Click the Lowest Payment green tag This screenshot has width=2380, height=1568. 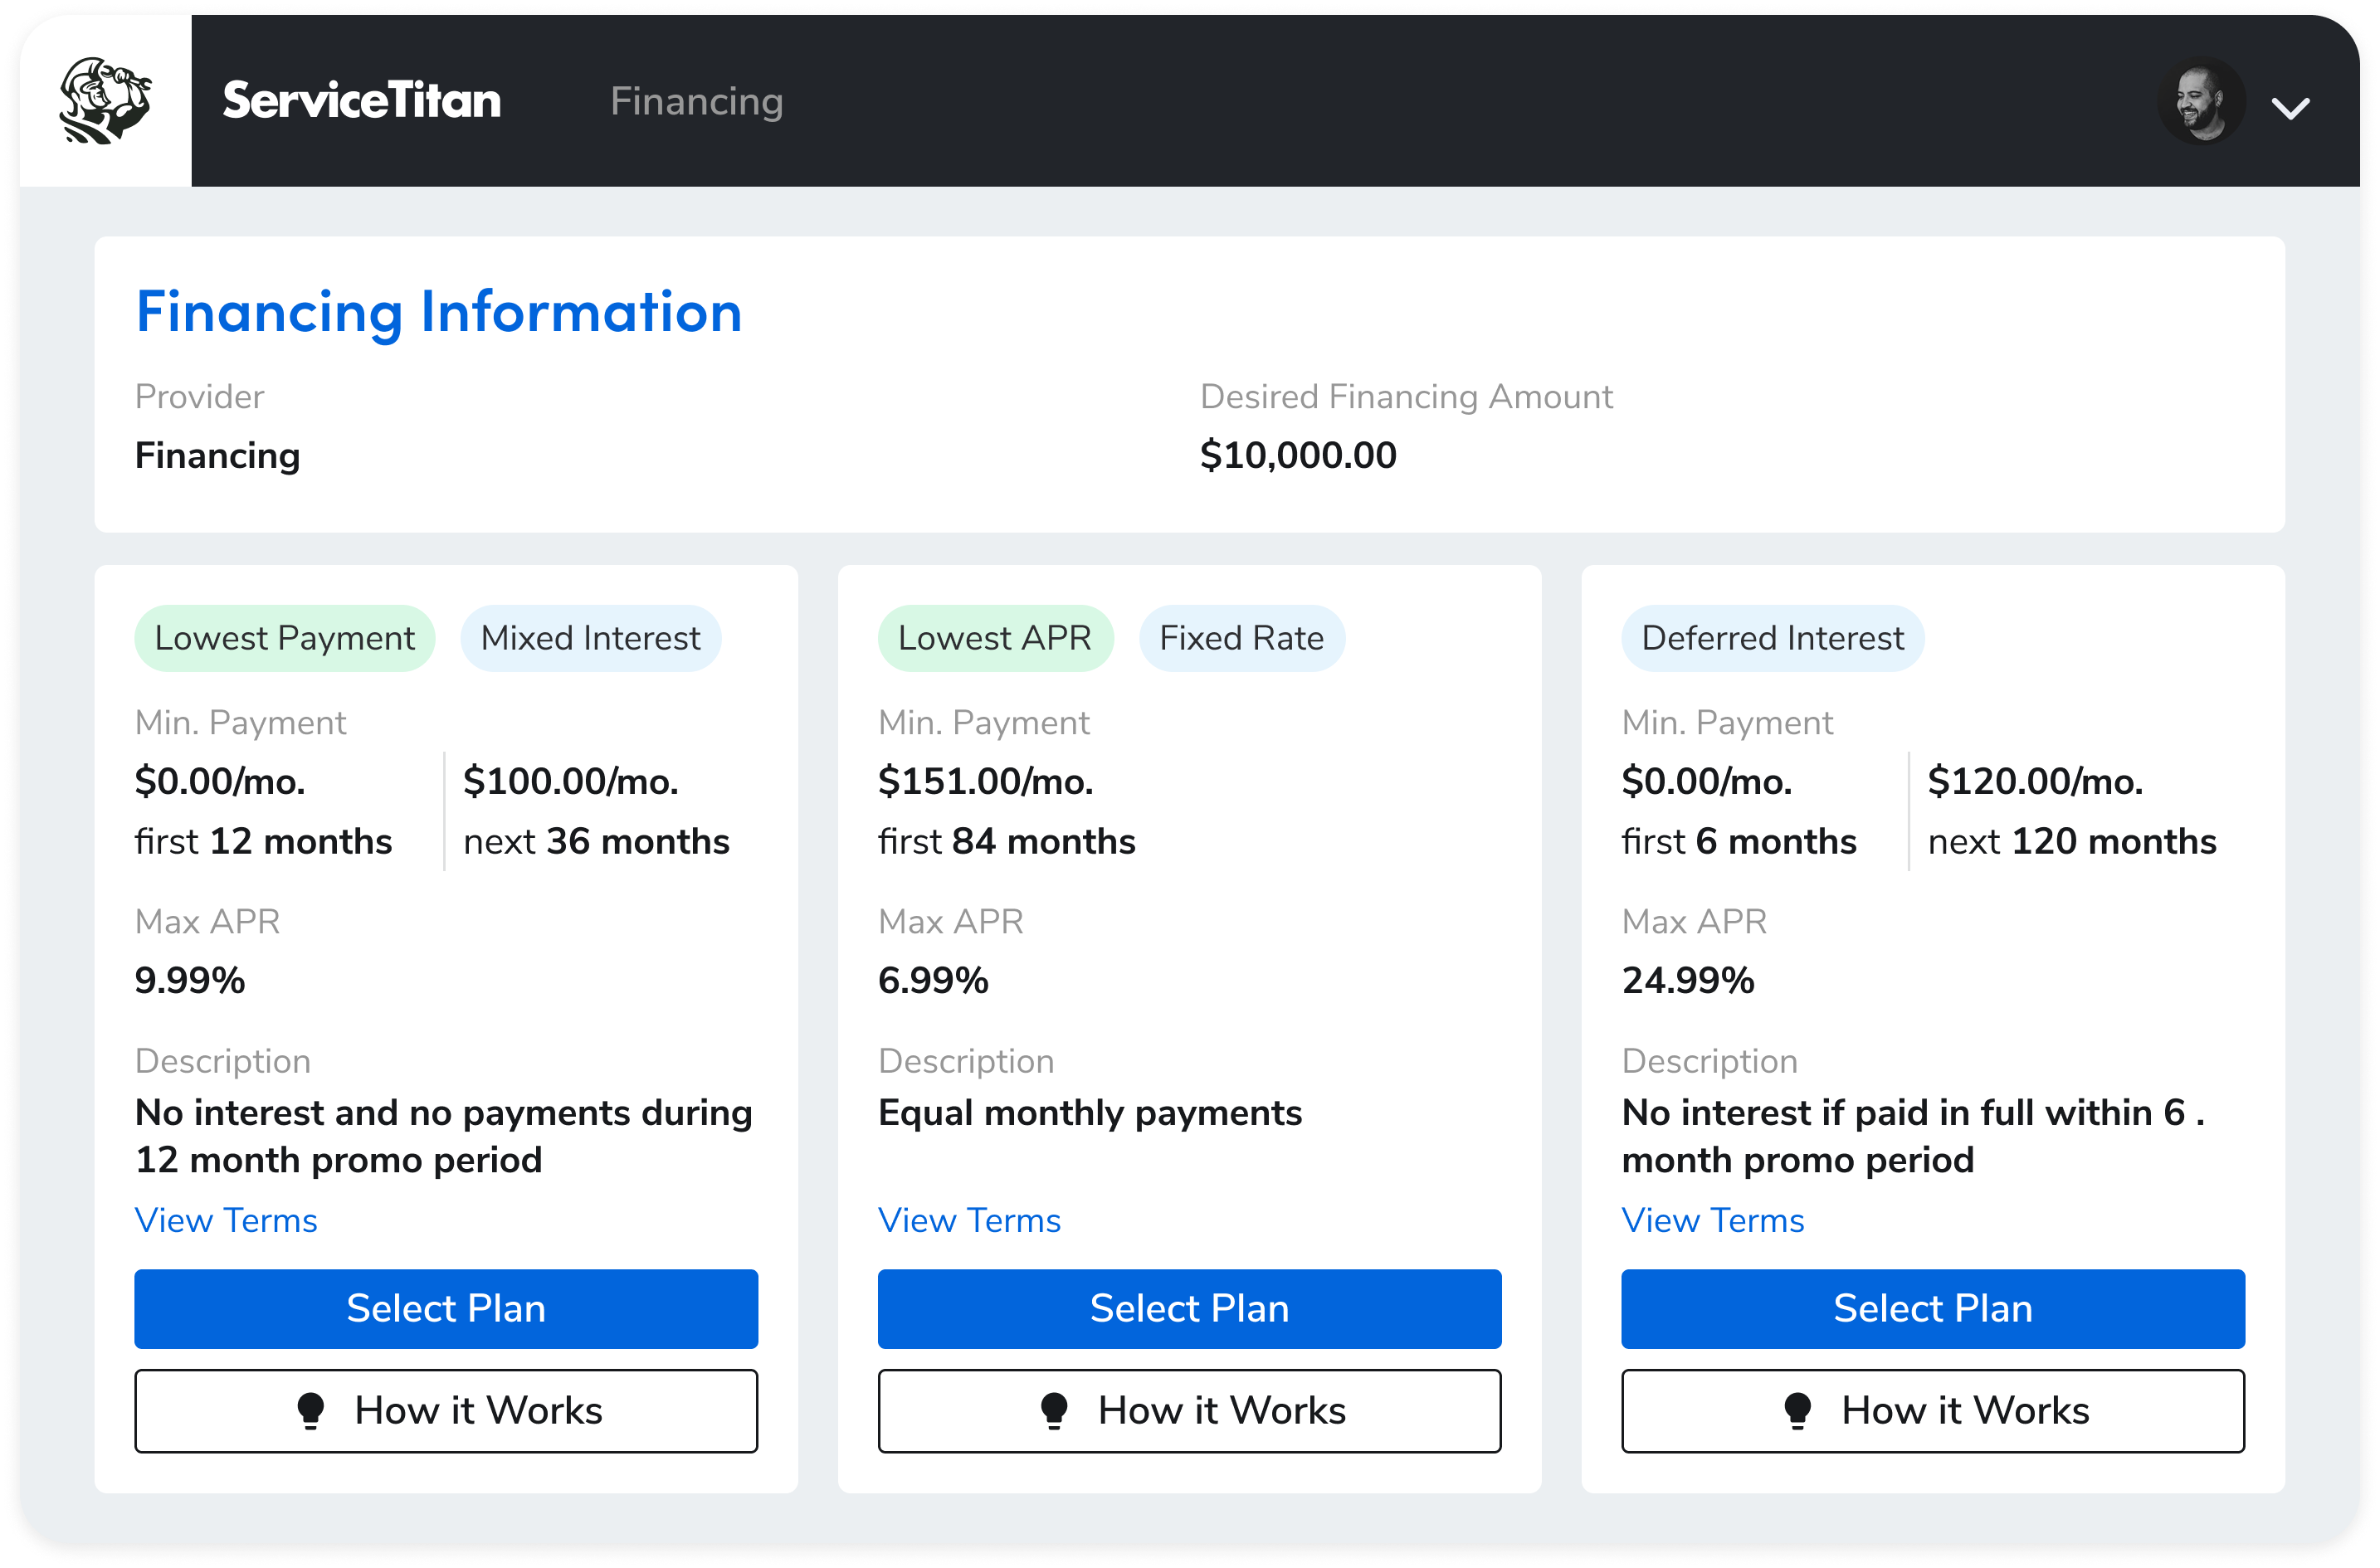pos(284,638)
